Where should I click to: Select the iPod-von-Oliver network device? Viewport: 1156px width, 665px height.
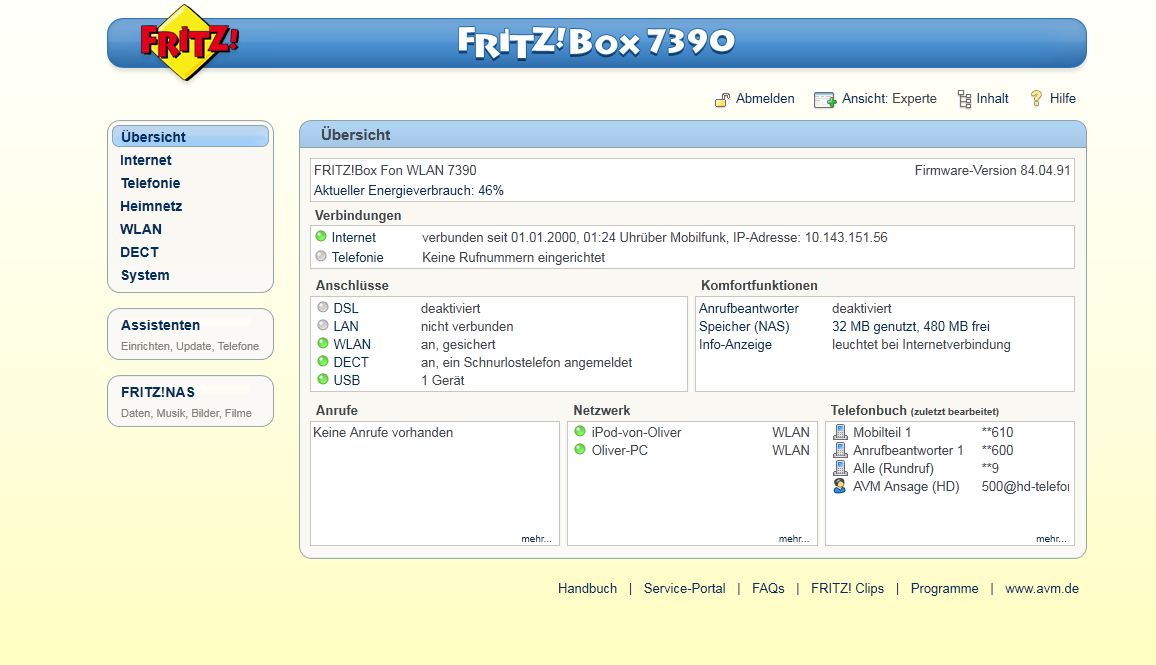(x=636, y=432)
